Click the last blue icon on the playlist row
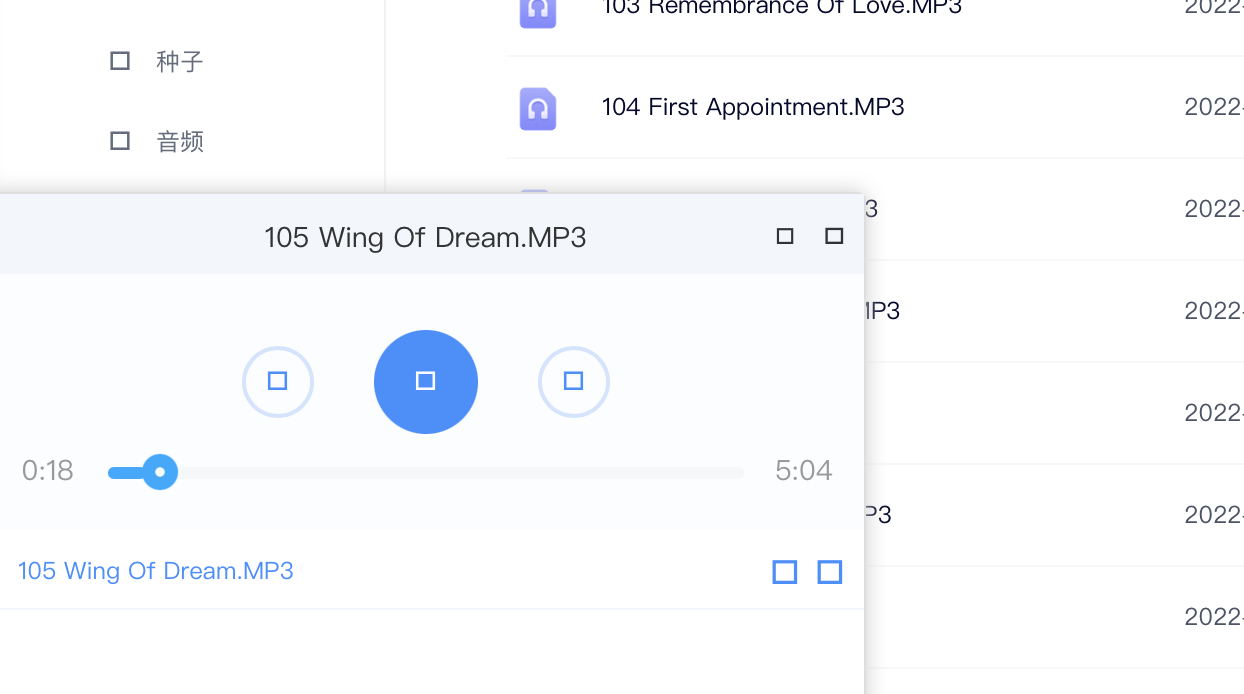The height and width of the screenshot is (694, 1244). pyautogui.click(x=830, y=572)
